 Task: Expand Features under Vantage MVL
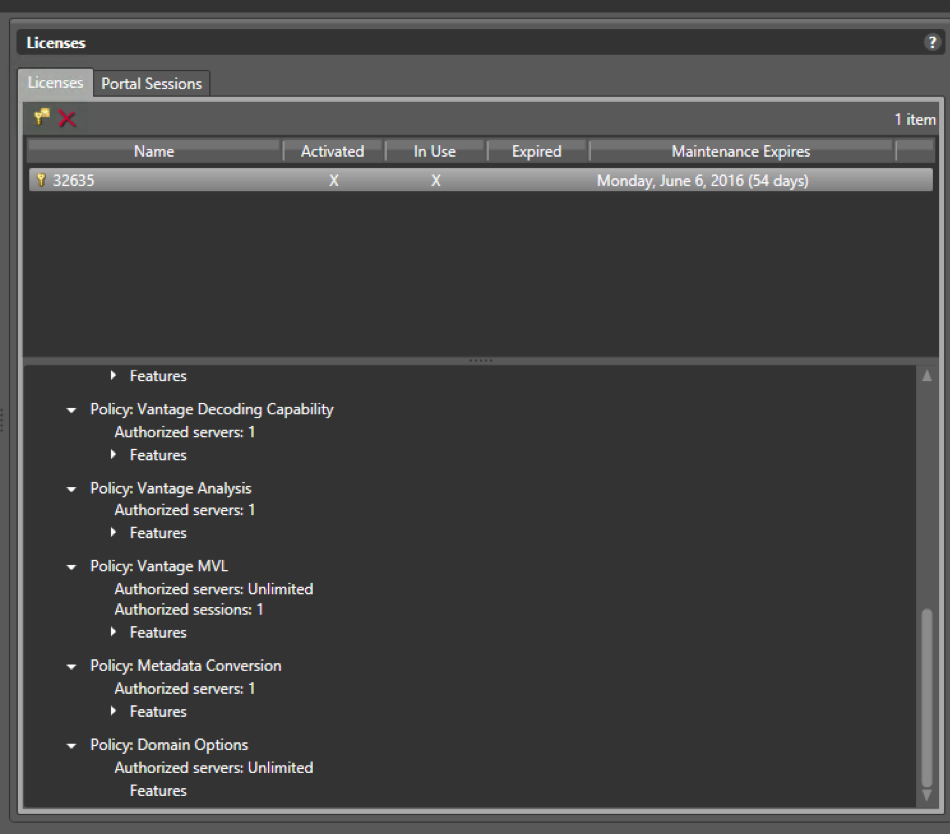click(x=113, y=632)
